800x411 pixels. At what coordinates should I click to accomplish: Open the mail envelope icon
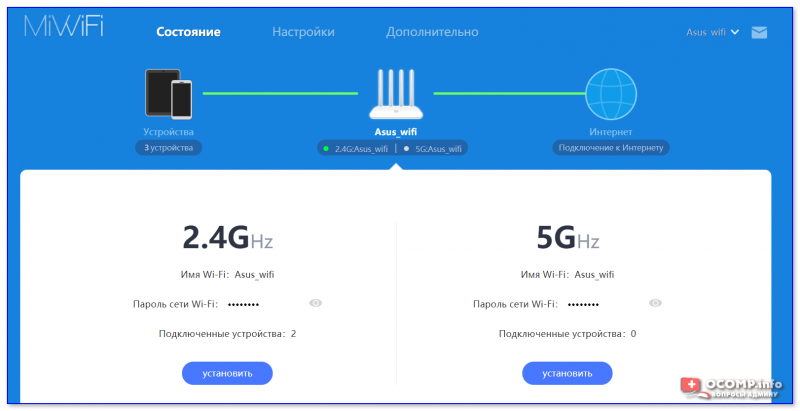[x=759, y=33]
